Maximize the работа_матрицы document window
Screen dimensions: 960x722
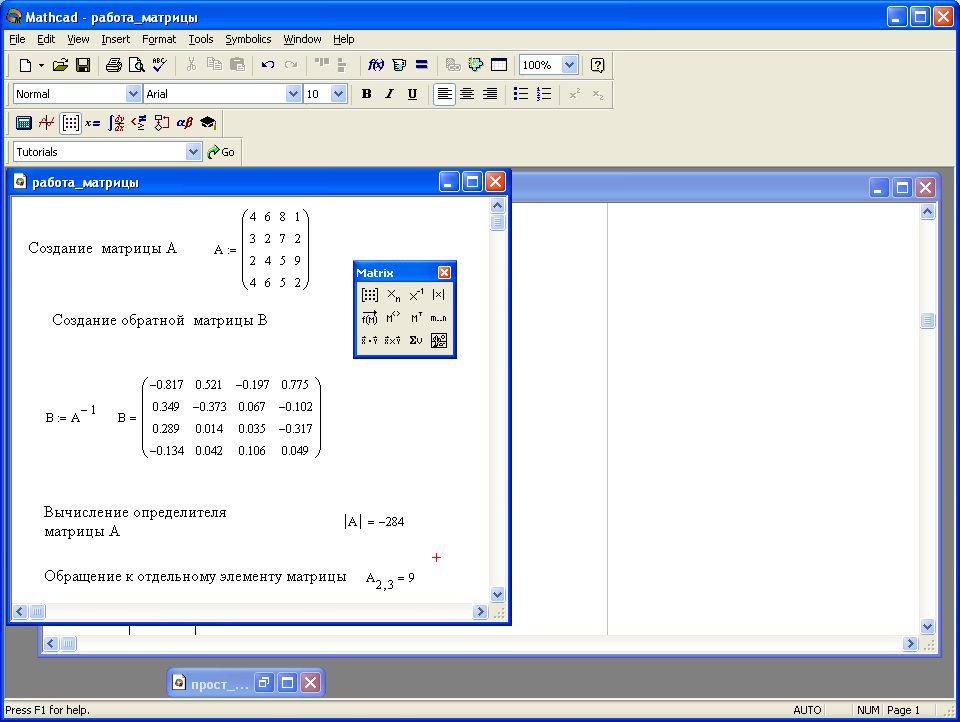coord(472,182)
